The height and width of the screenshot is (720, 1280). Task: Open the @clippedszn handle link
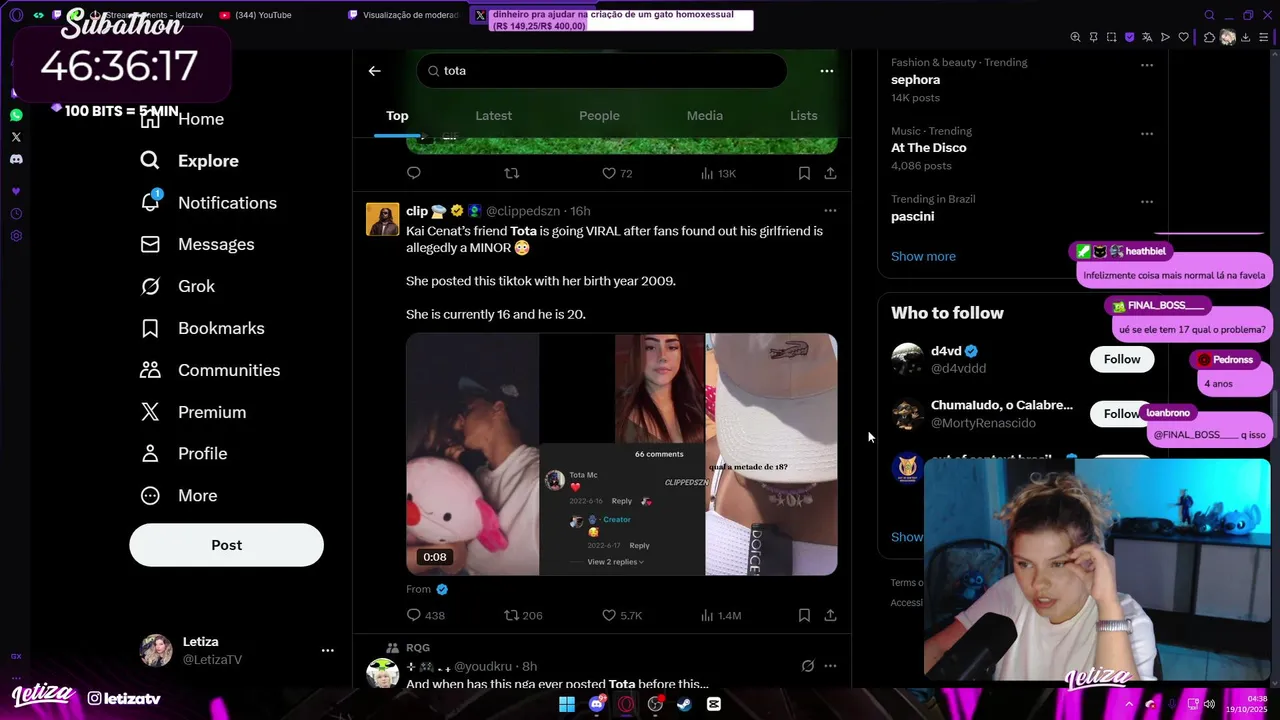pos(523,211)
